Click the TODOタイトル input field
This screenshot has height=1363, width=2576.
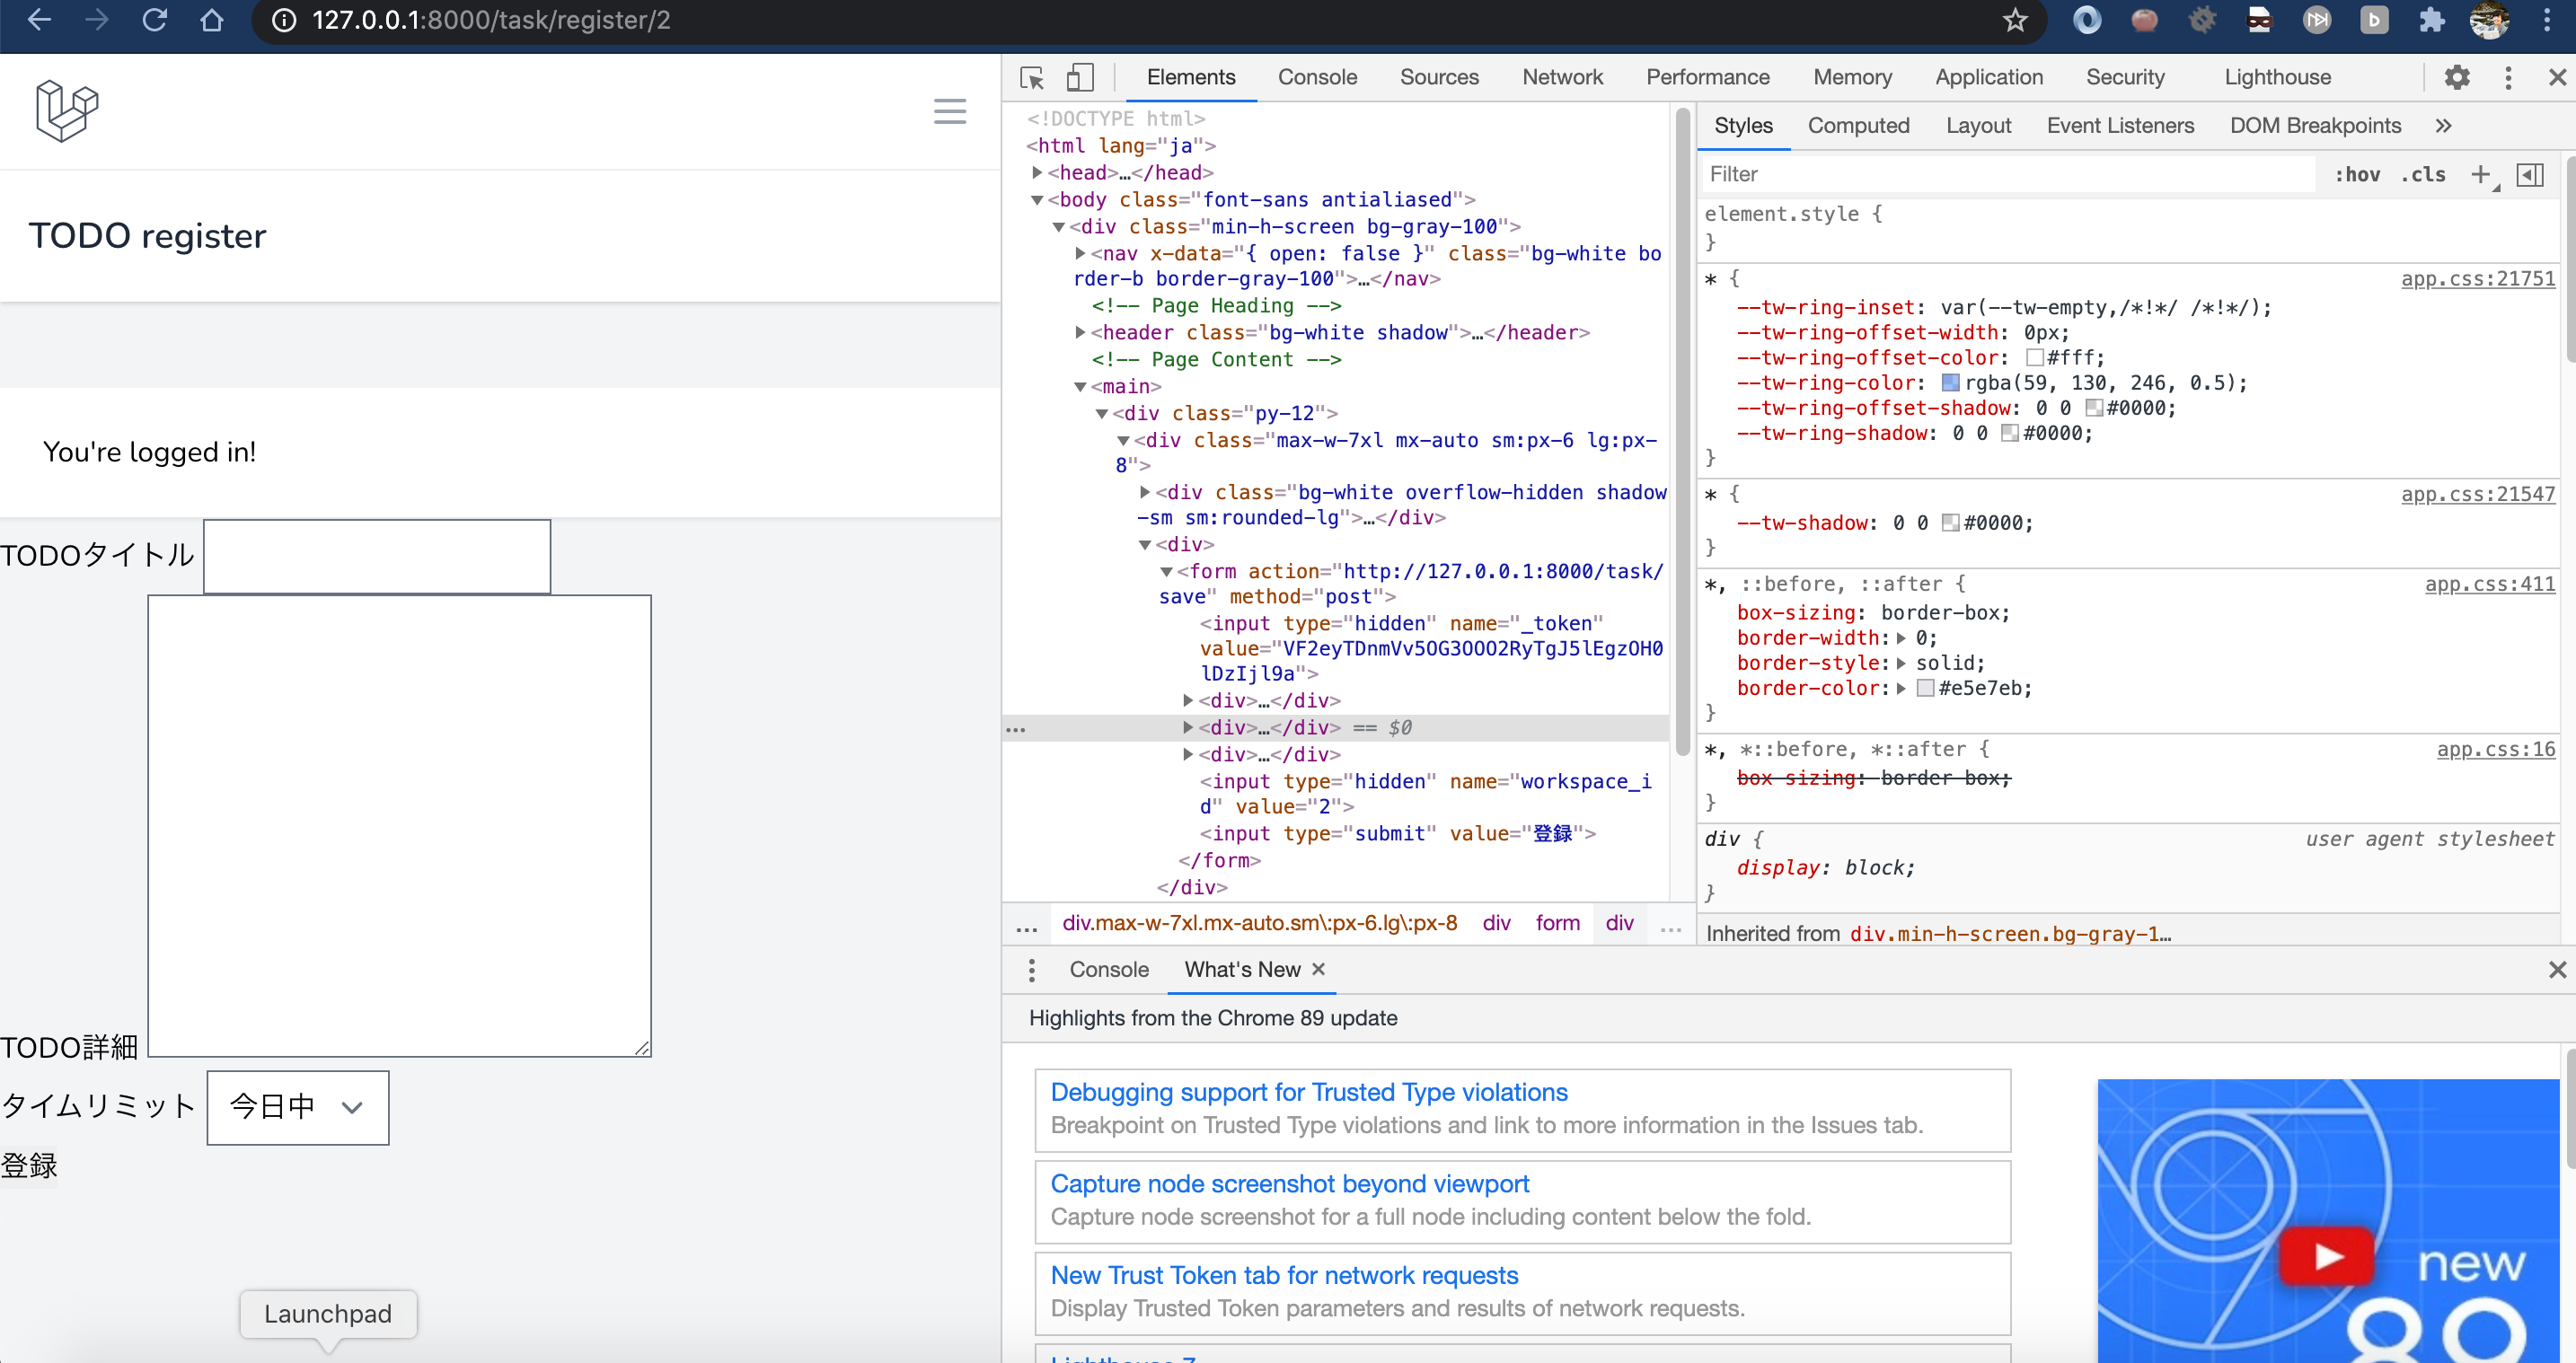click(x=376, y=556)
